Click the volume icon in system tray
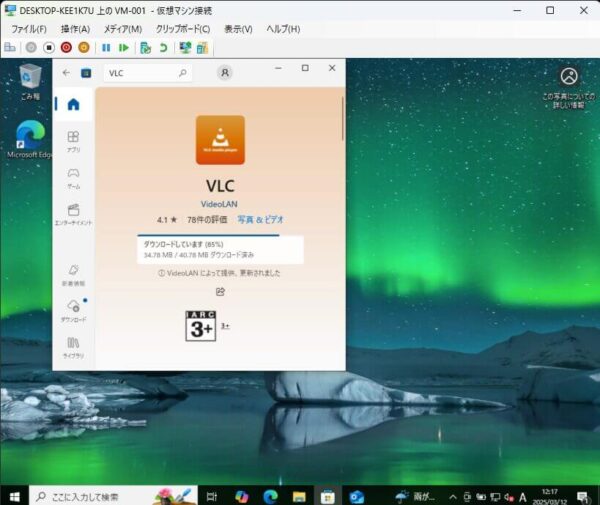 point(509,497)
